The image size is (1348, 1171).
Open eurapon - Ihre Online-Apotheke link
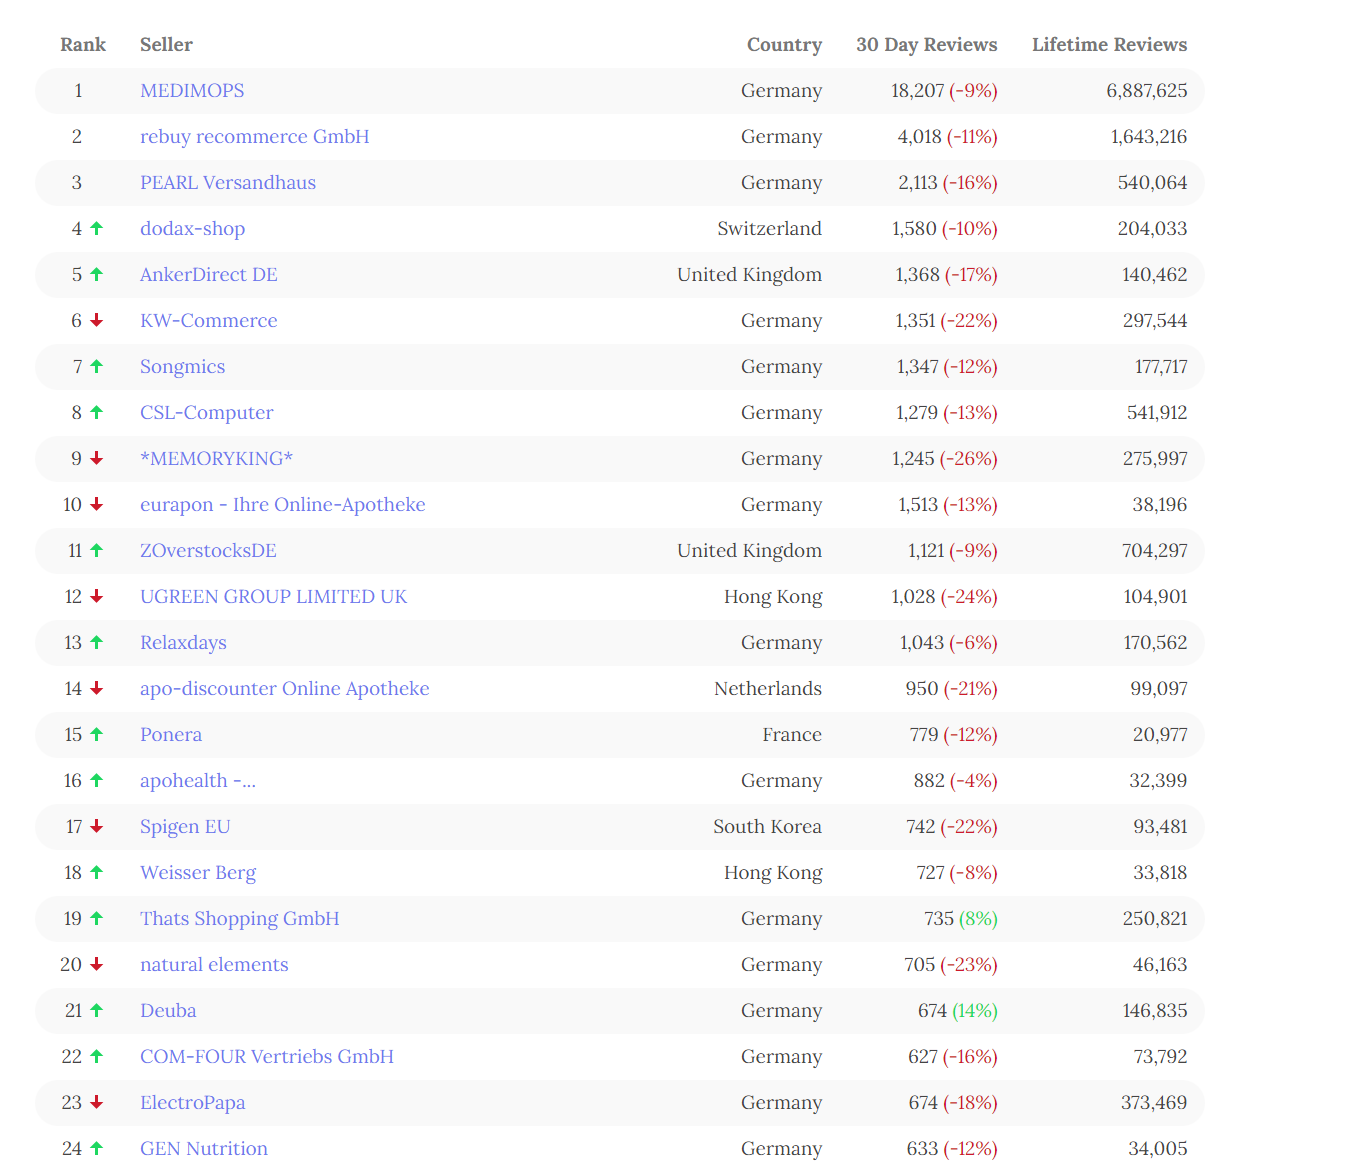click(283, 505)
